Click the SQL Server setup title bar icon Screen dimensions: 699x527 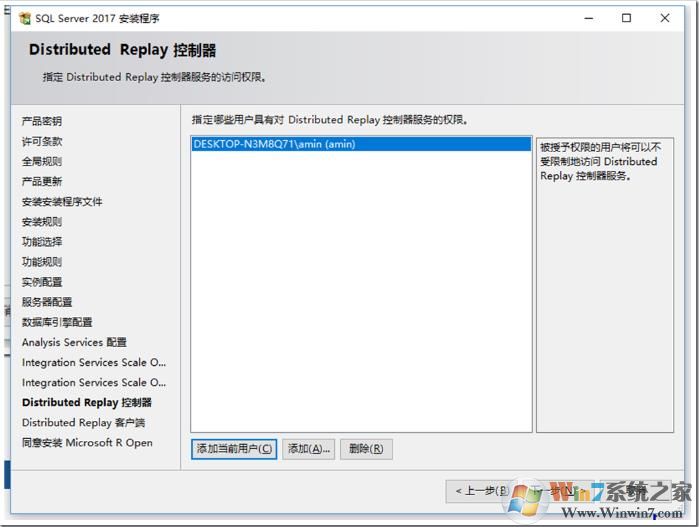[x=24, y=18]
